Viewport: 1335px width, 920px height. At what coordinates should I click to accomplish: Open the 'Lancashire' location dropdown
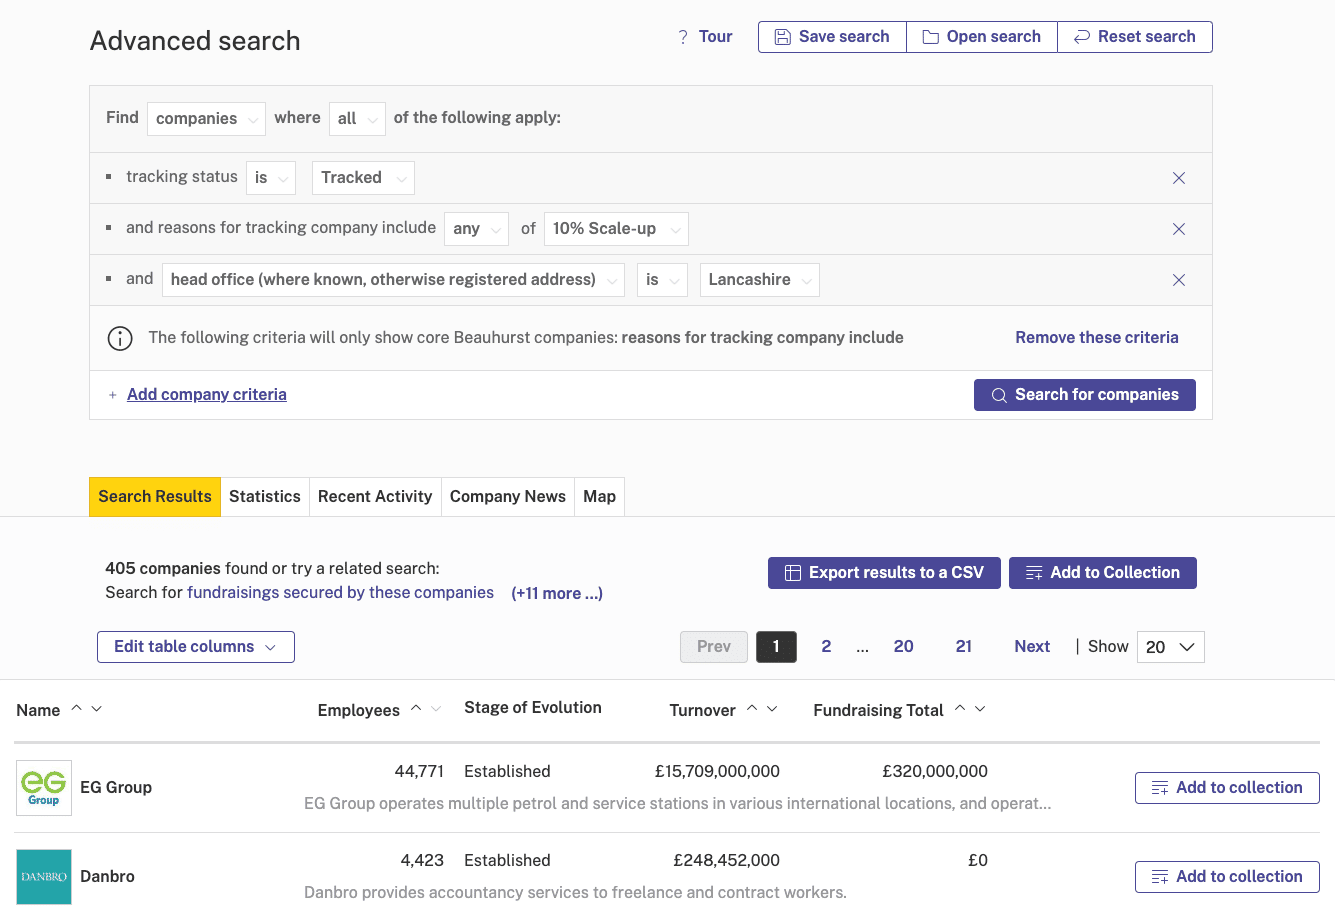(x=759, y=280)
